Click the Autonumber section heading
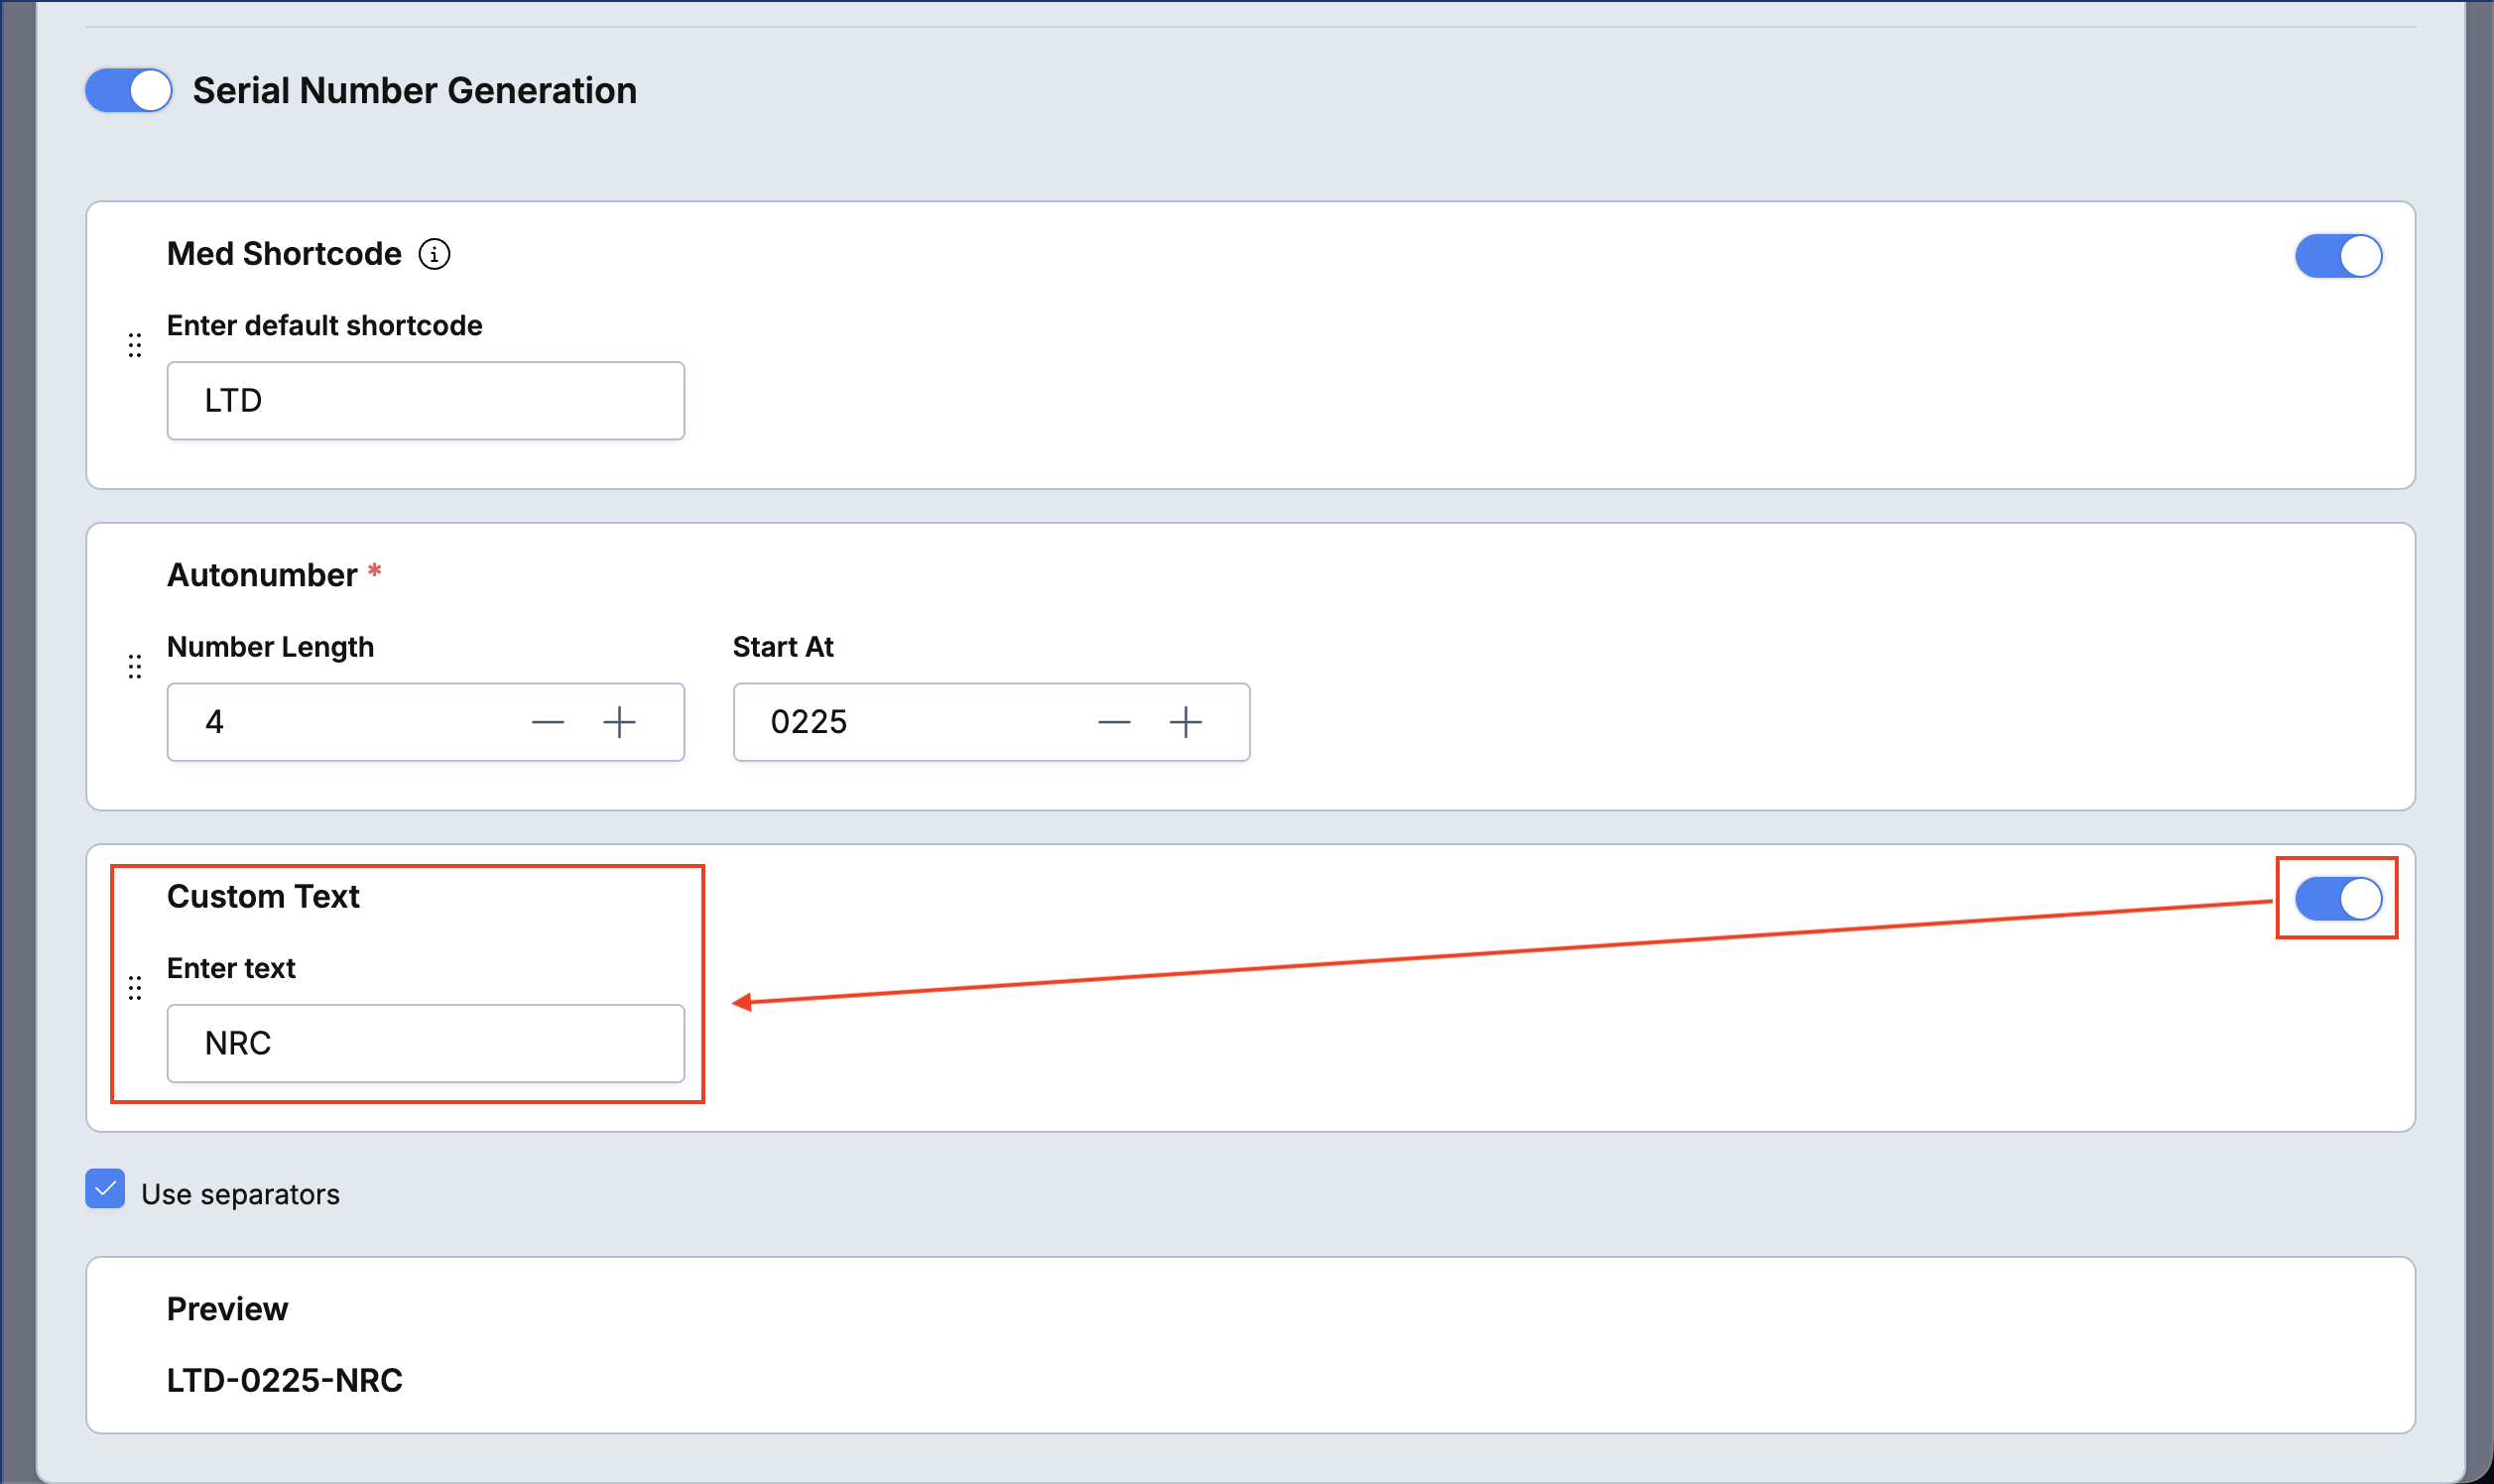This screenshot has width=2494, height=1484. point(262,575)
